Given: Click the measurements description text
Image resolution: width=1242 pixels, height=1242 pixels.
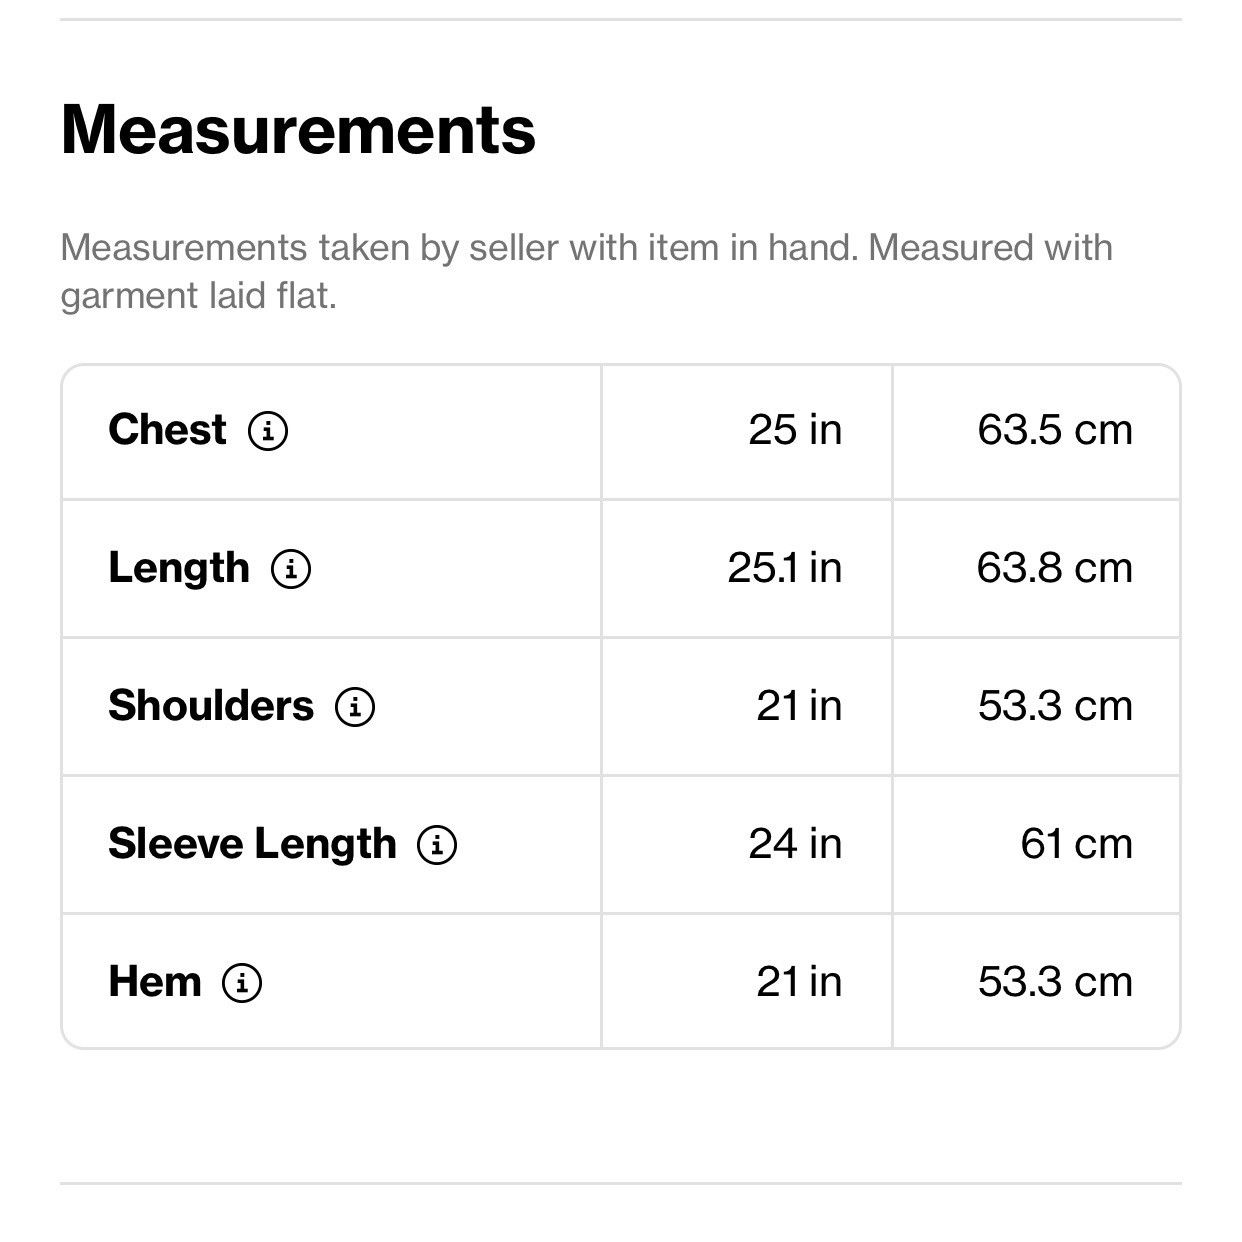Looking at the screenshot, I should (x=586, y=271).
